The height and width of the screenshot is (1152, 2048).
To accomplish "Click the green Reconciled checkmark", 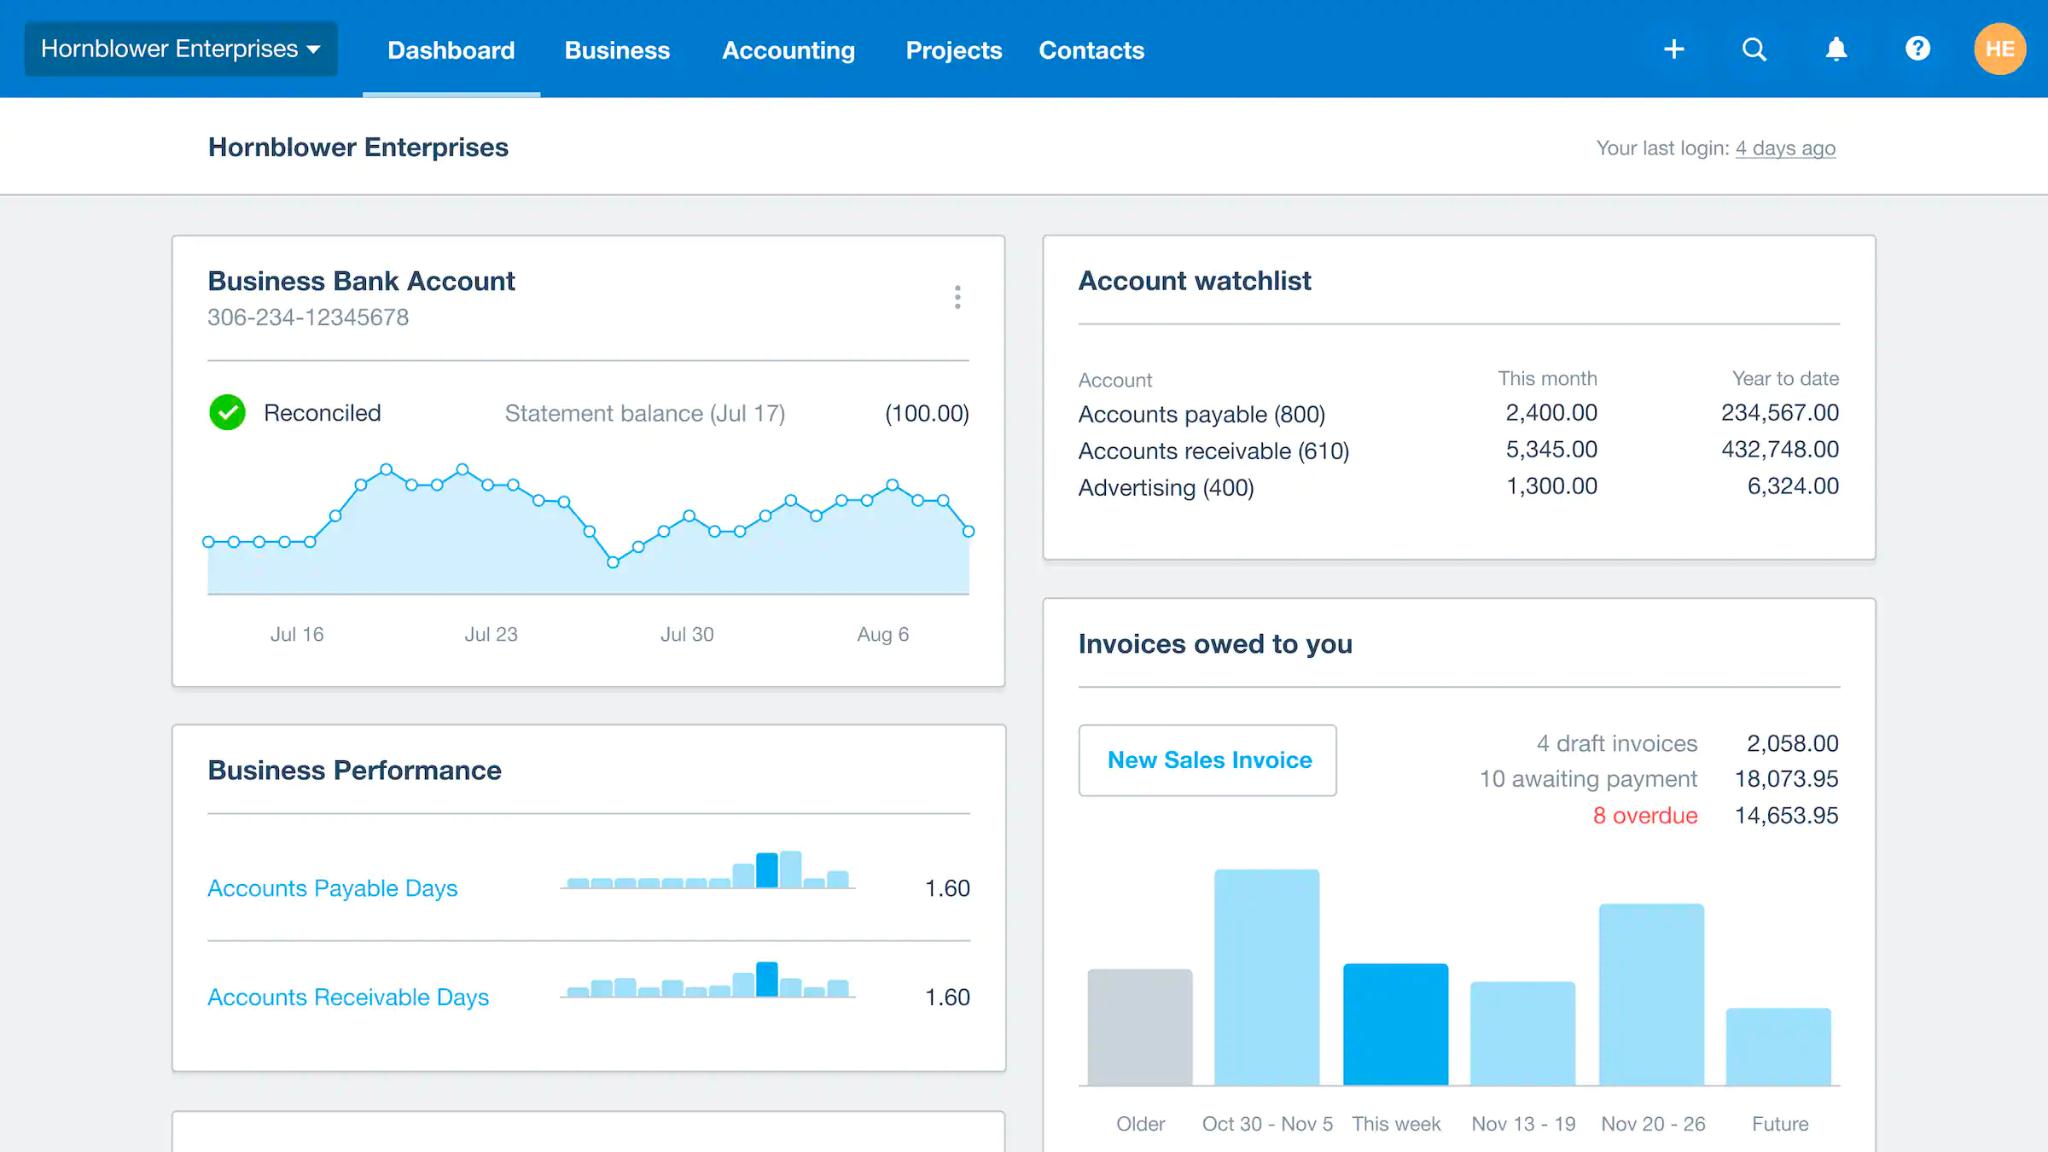I will 227,412.
